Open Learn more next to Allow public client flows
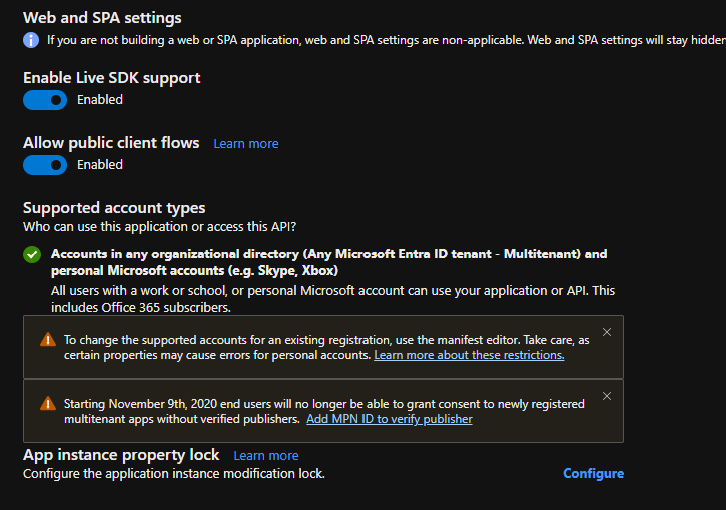726x510 pixels. (x=246, y=144)
